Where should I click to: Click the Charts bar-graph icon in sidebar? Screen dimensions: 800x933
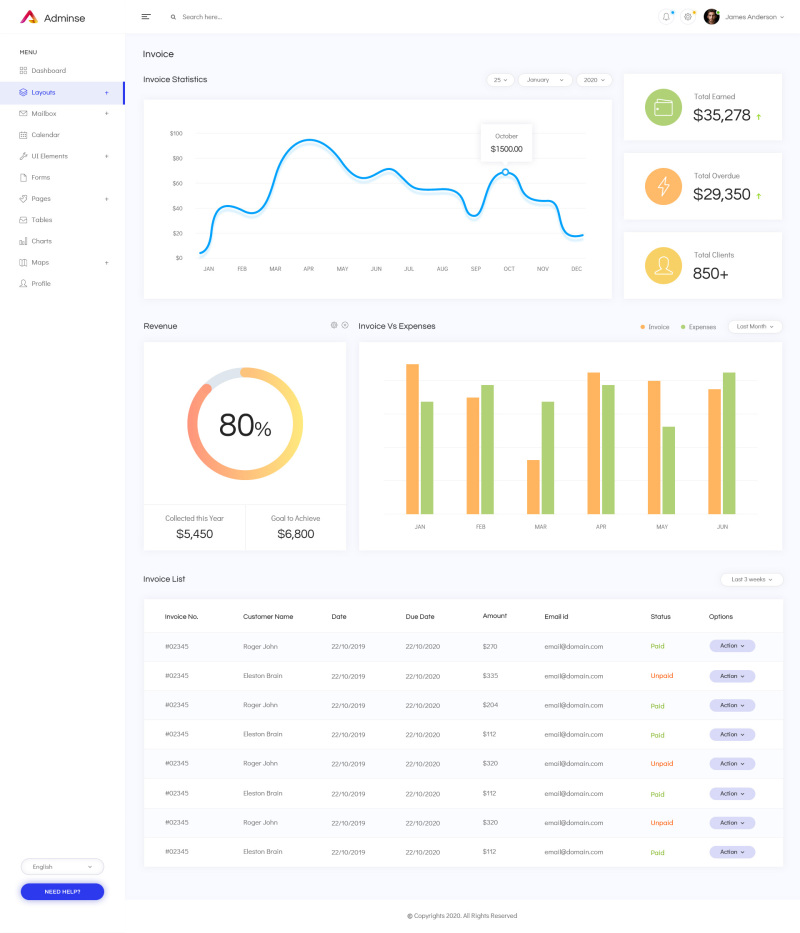[22, 241]
